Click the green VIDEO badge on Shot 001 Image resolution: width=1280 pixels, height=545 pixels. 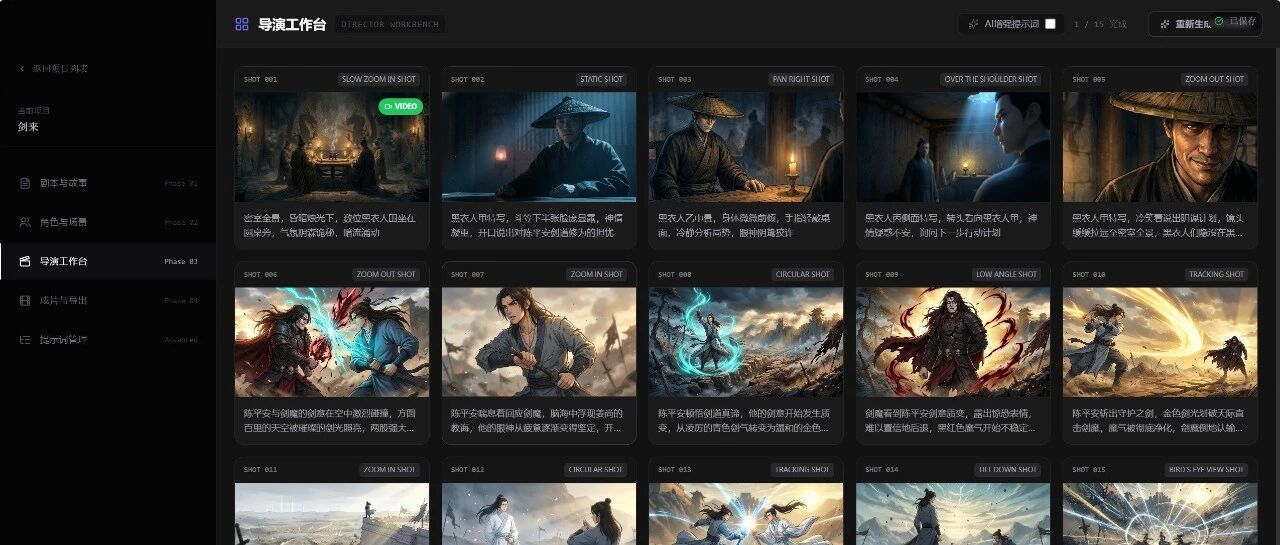tap(400, 106)
